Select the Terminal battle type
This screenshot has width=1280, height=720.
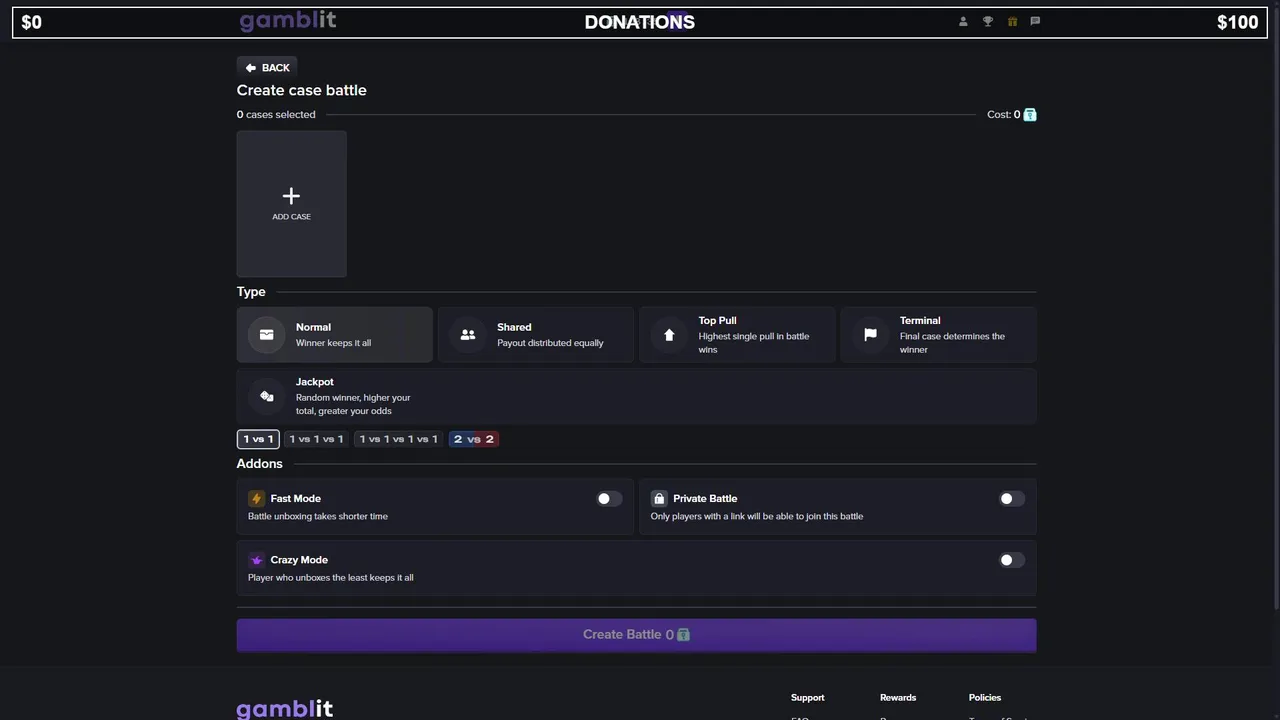click(x=938, y=335)
